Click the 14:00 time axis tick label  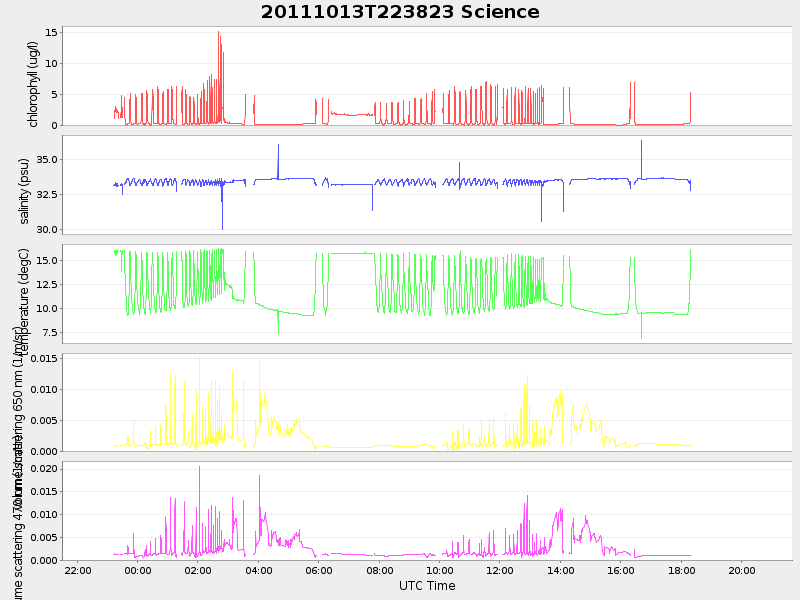[561, 570]
